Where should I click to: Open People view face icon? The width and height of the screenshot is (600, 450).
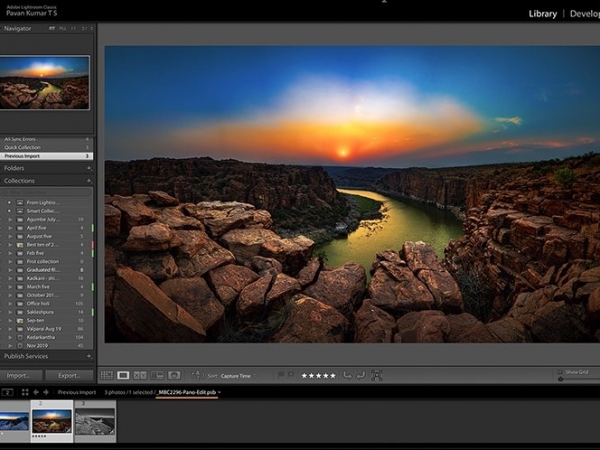click(174, 375)
